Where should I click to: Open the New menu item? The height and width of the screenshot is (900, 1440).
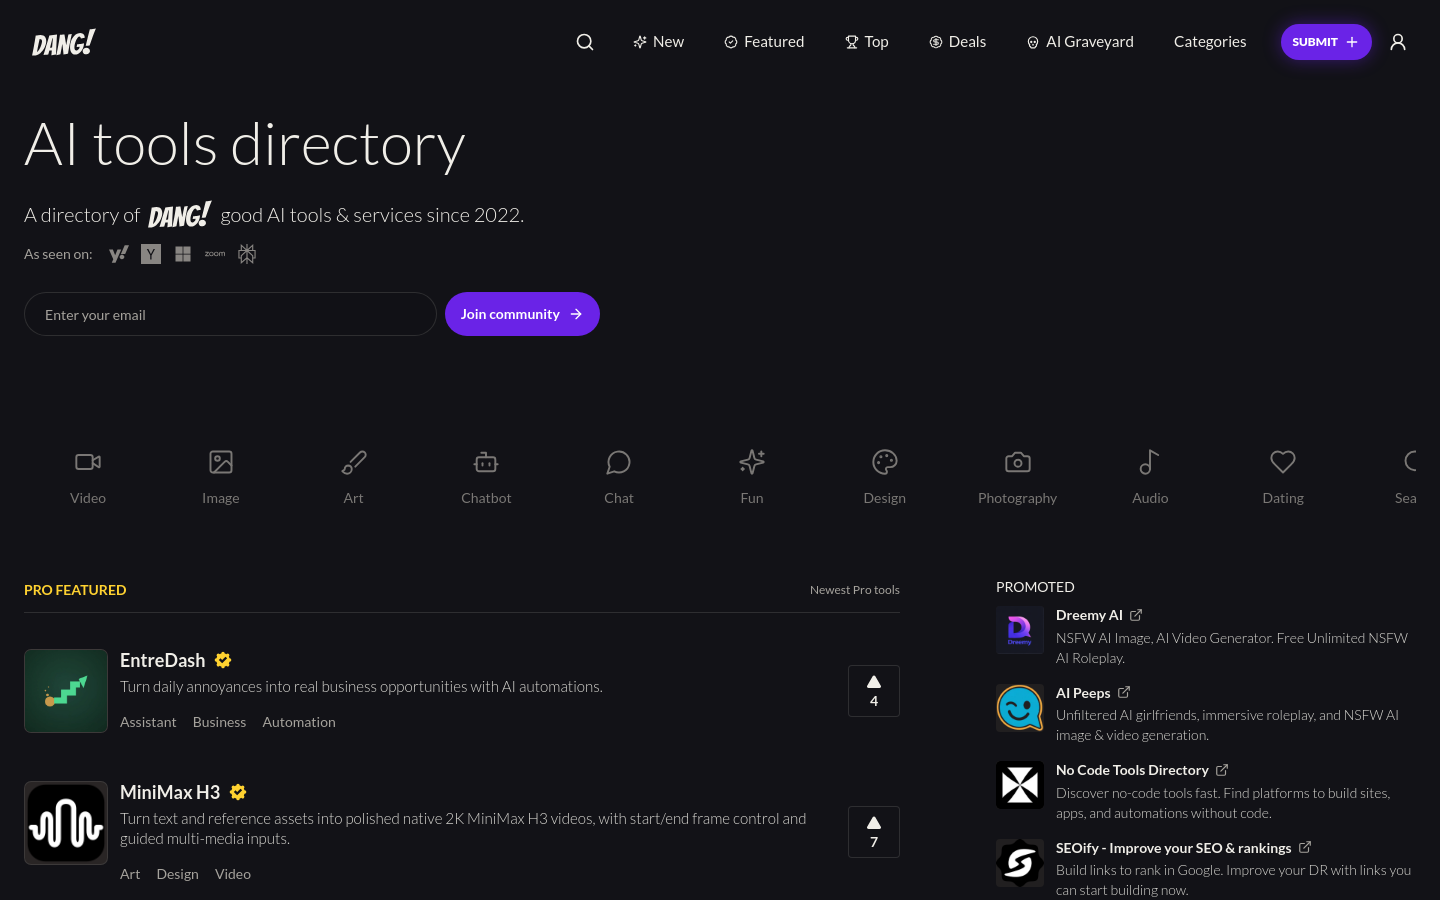[658, 42]
